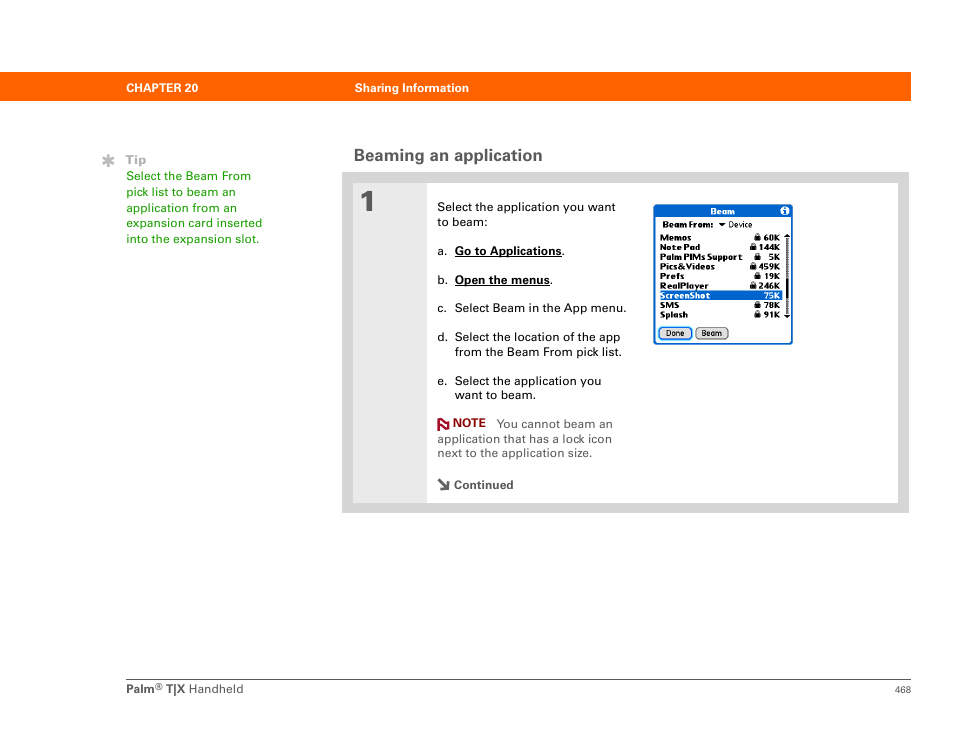This screenshot has height=738, width=954.
Task: Click the 75K size of ScreenShot
Action: (771, 296)
